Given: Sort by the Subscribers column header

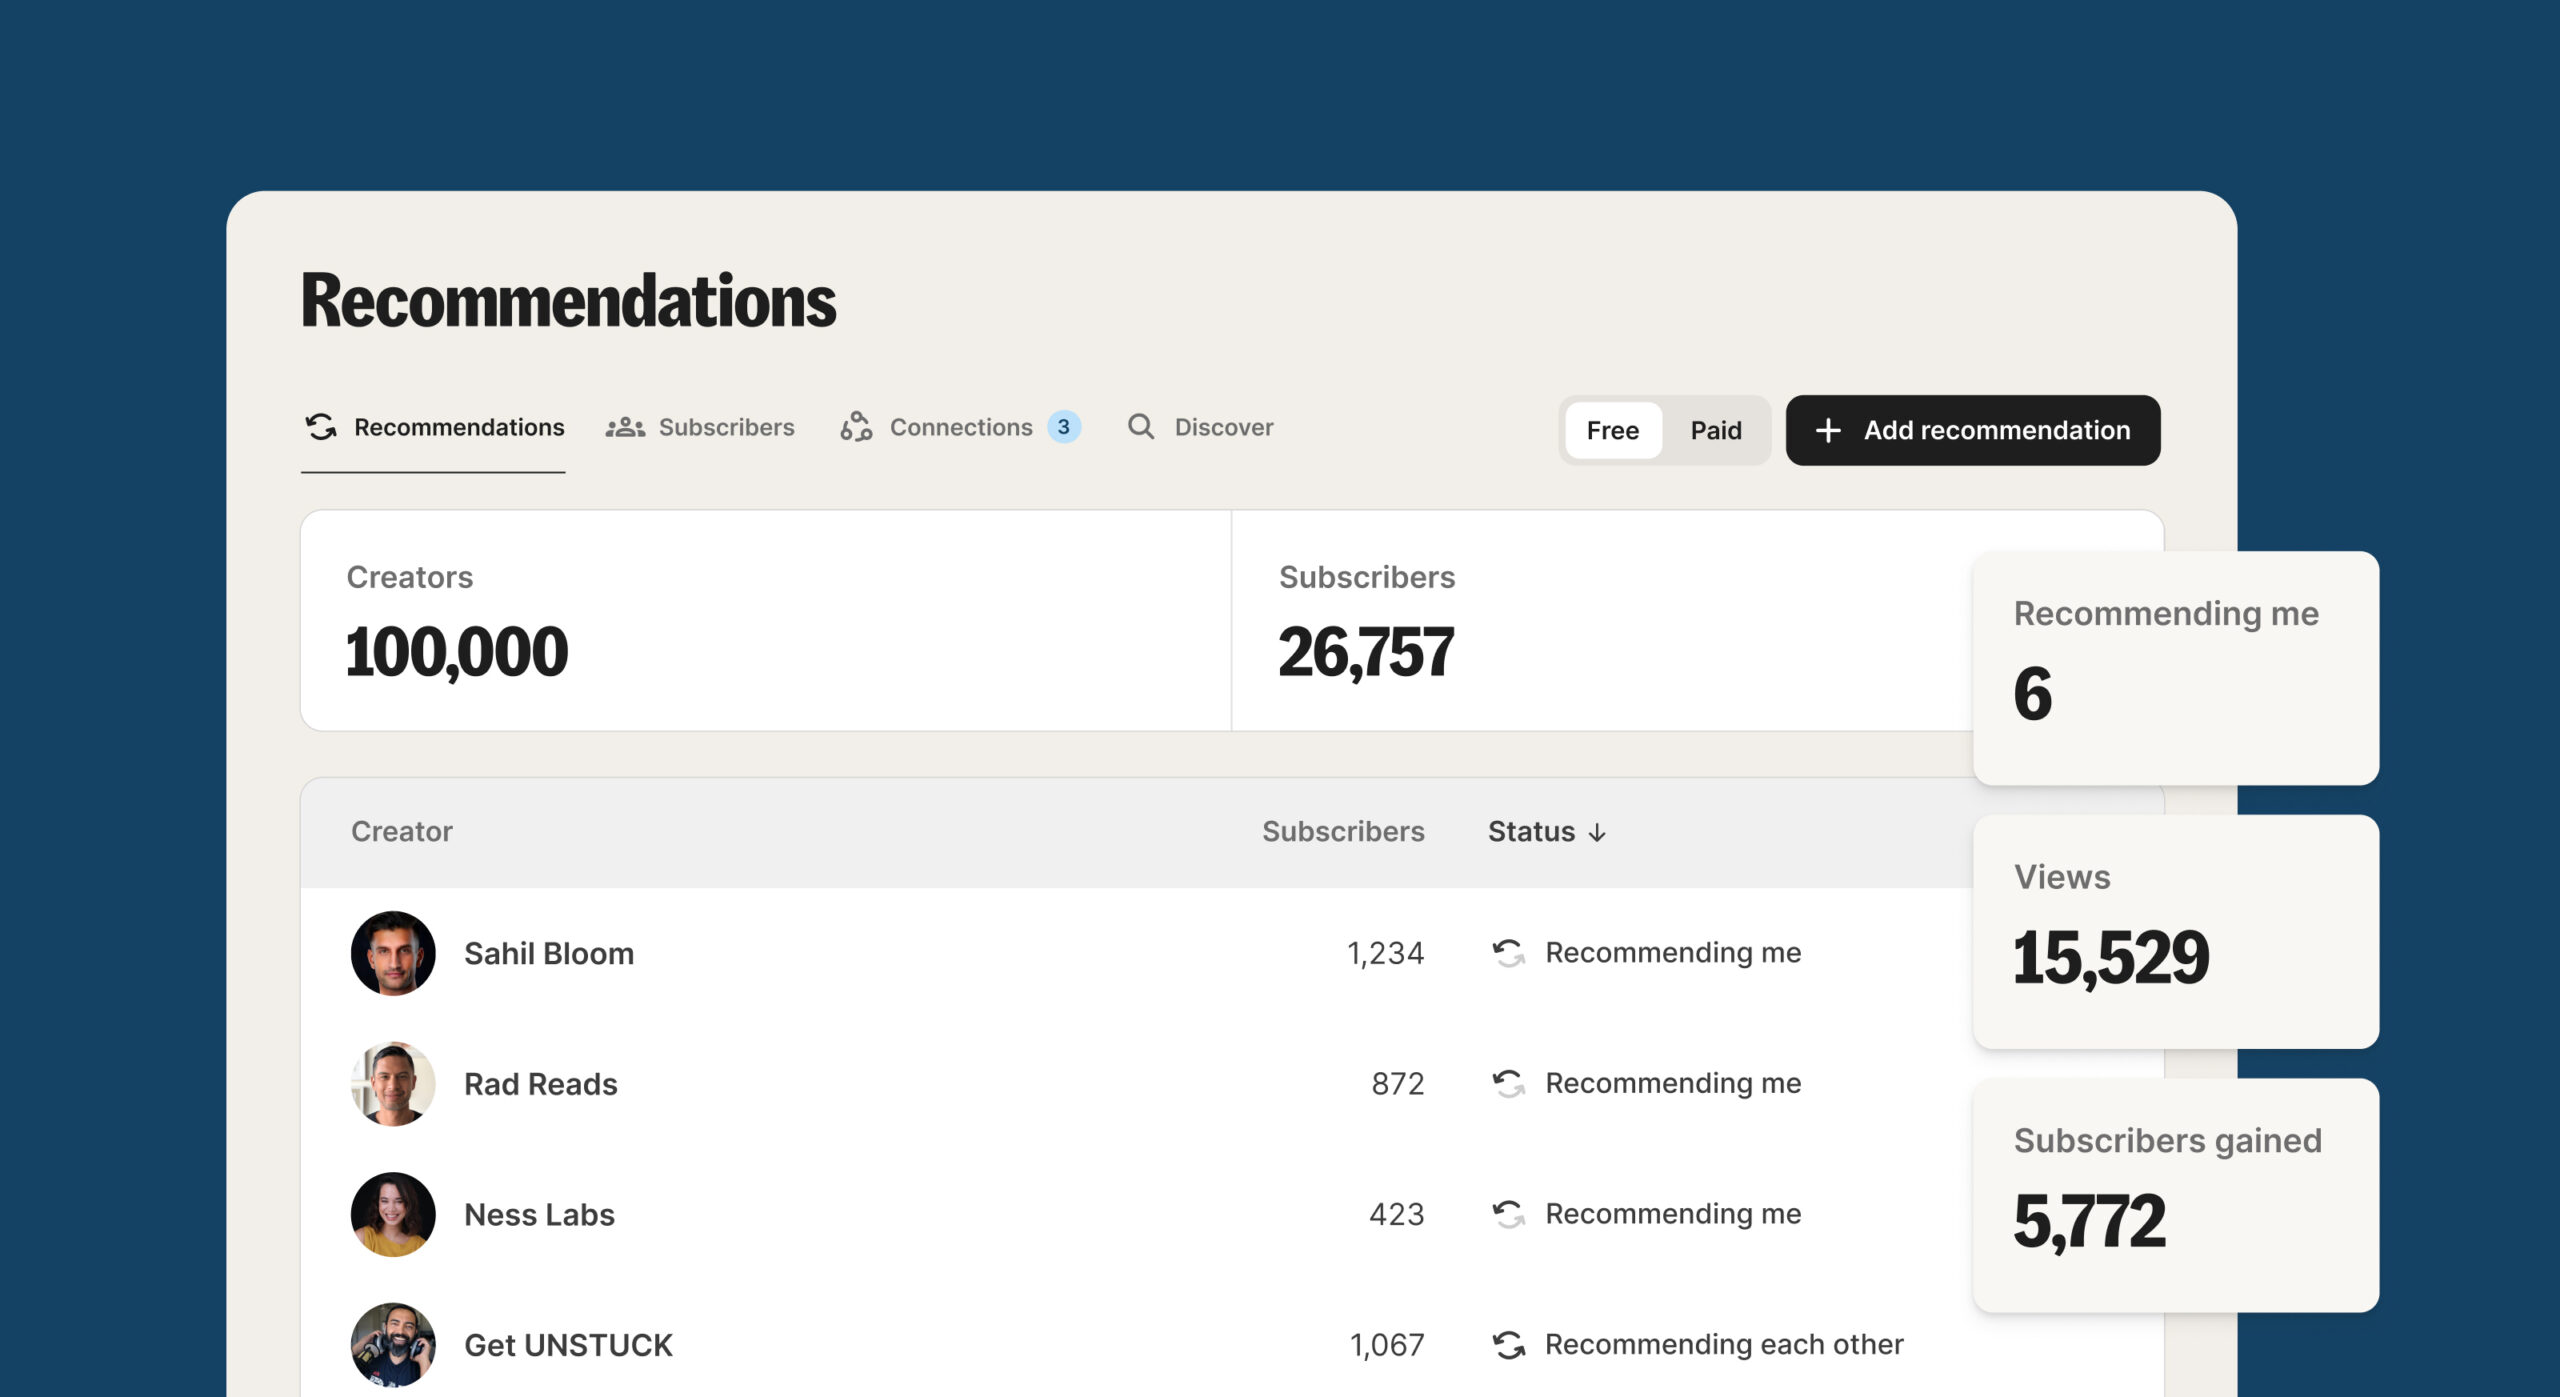Looking at the screenshot, I should (1343, 832).
